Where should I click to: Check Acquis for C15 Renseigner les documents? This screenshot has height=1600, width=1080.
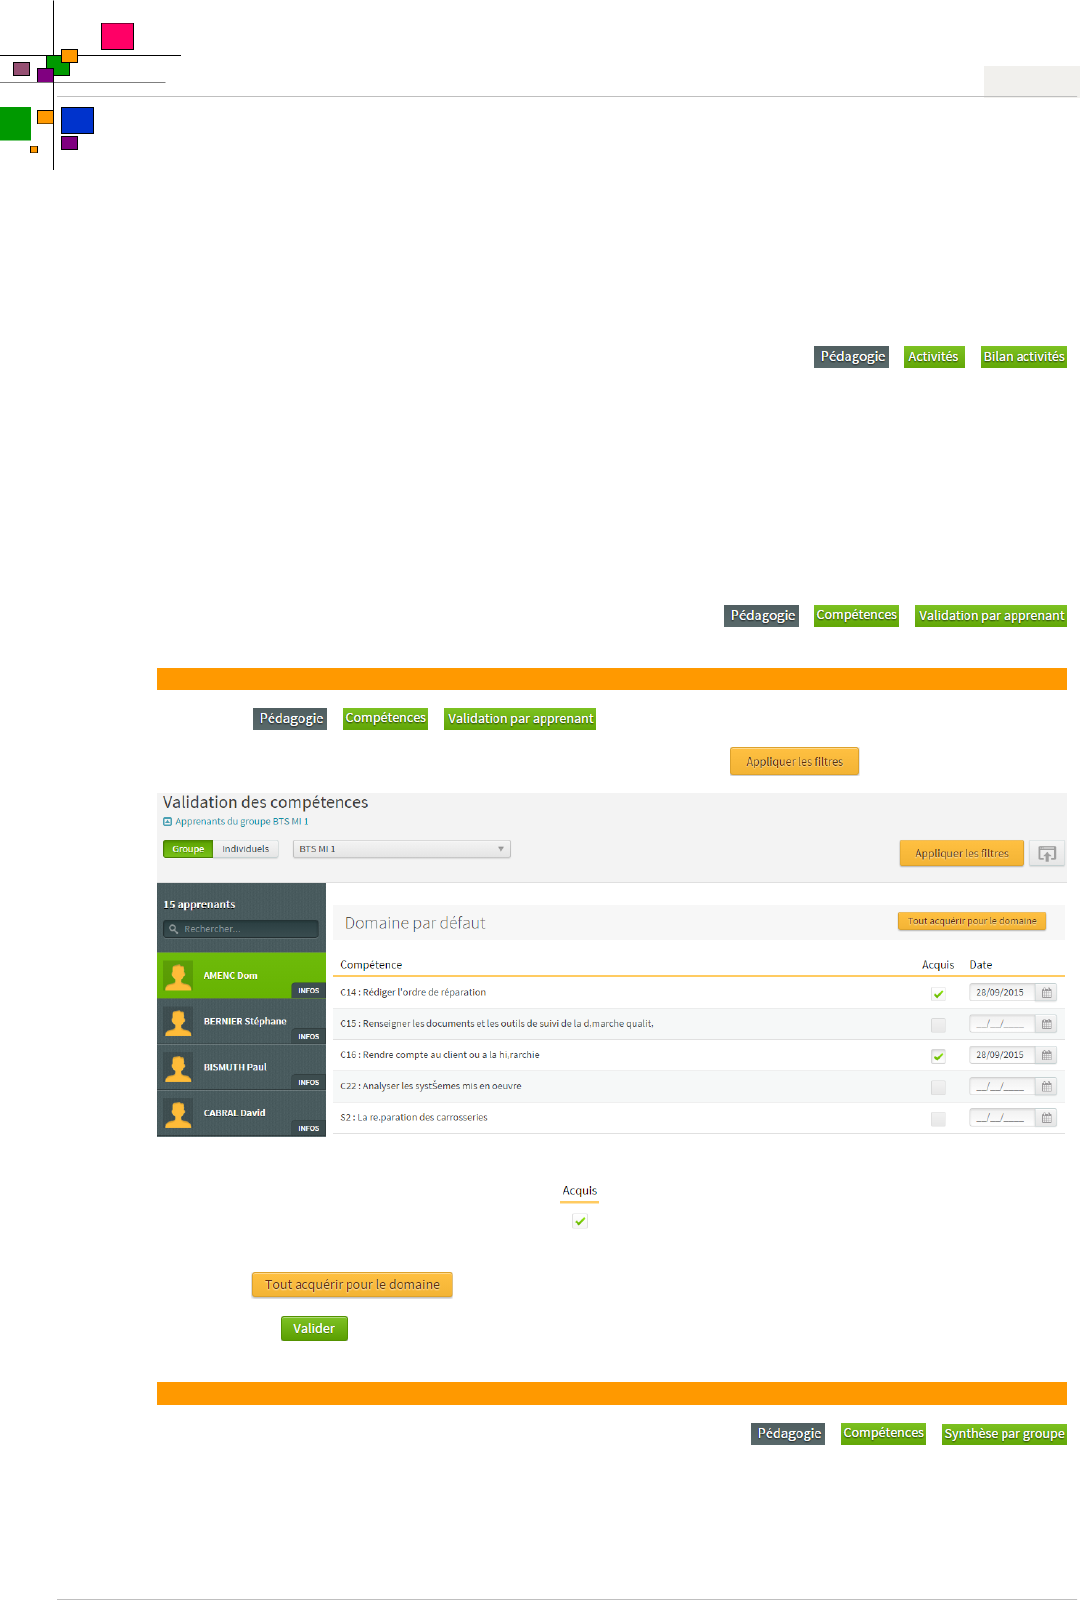pyautogui.click(x=938, y=1025)
